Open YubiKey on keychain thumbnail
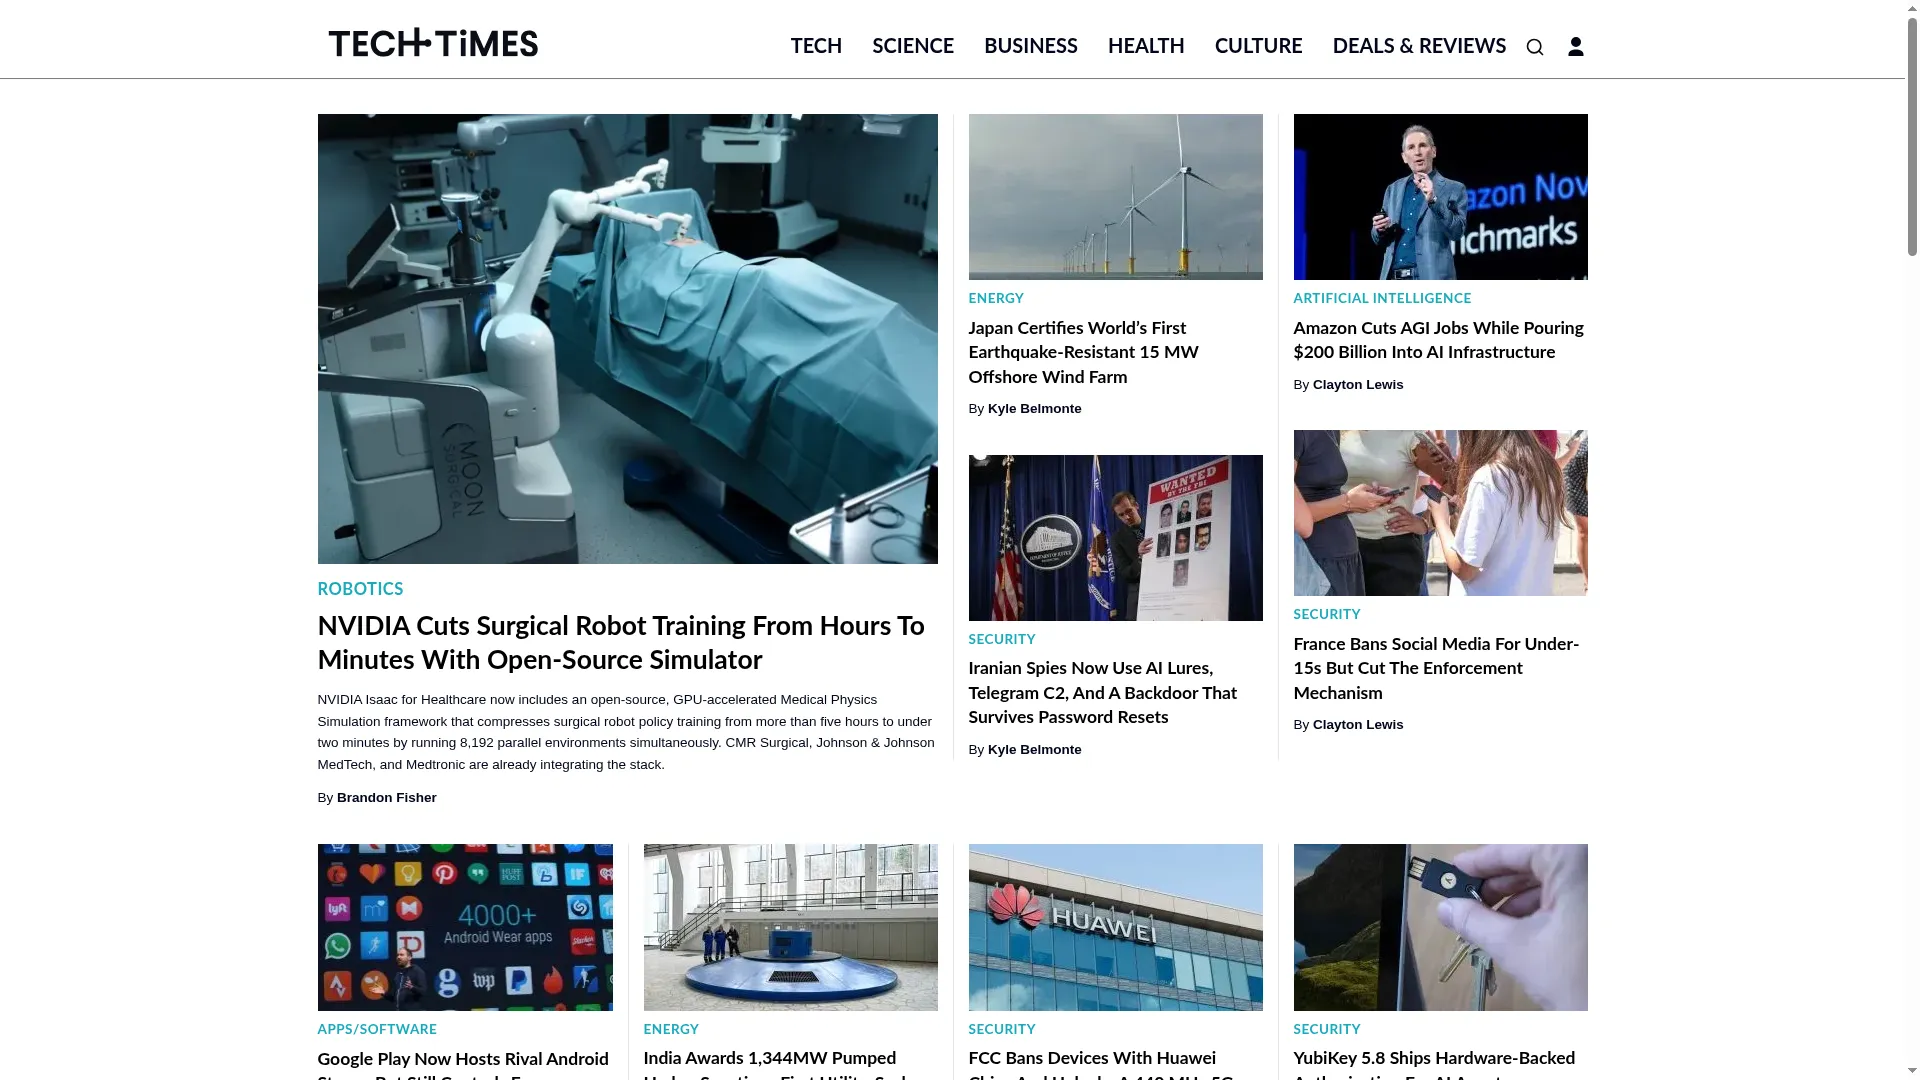The height and width of the screenshot is (1080, 1920). point(1440,927)
